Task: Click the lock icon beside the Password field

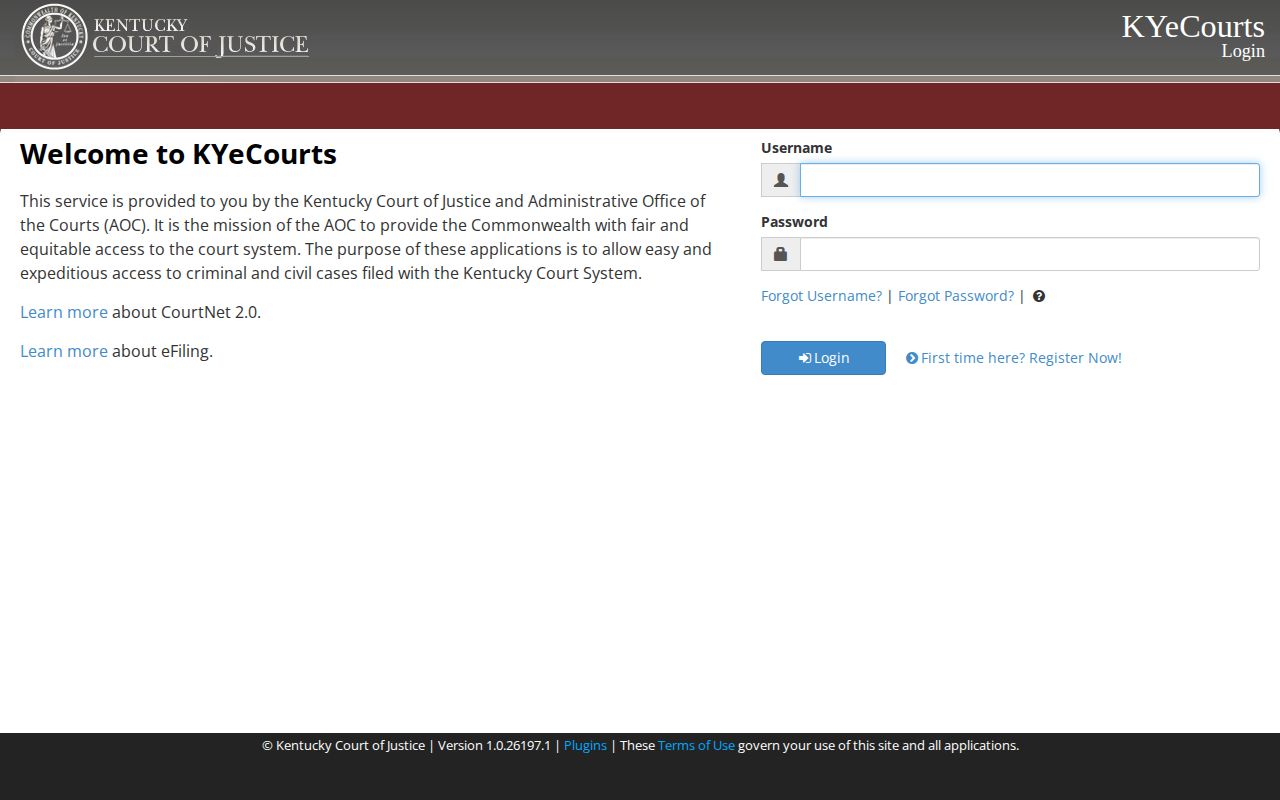Action: (x=781, y=254)
